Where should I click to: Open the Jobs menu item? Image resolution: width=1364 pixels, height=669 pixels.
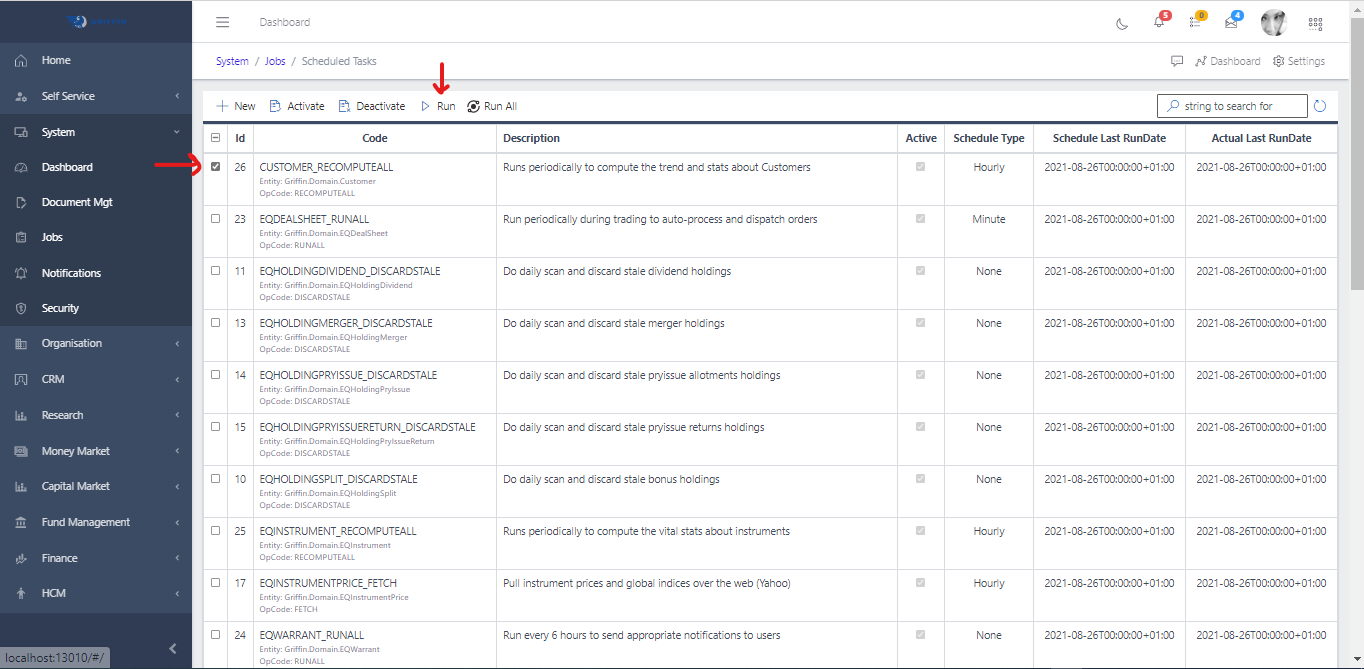[96, 237]
